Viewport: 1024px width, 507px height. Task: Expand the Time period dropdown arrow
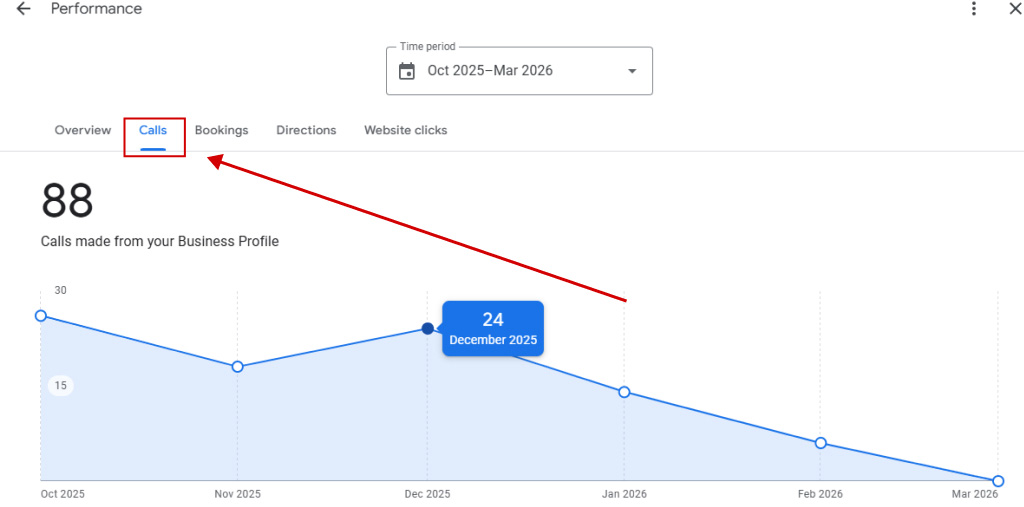tap(632, 71)
